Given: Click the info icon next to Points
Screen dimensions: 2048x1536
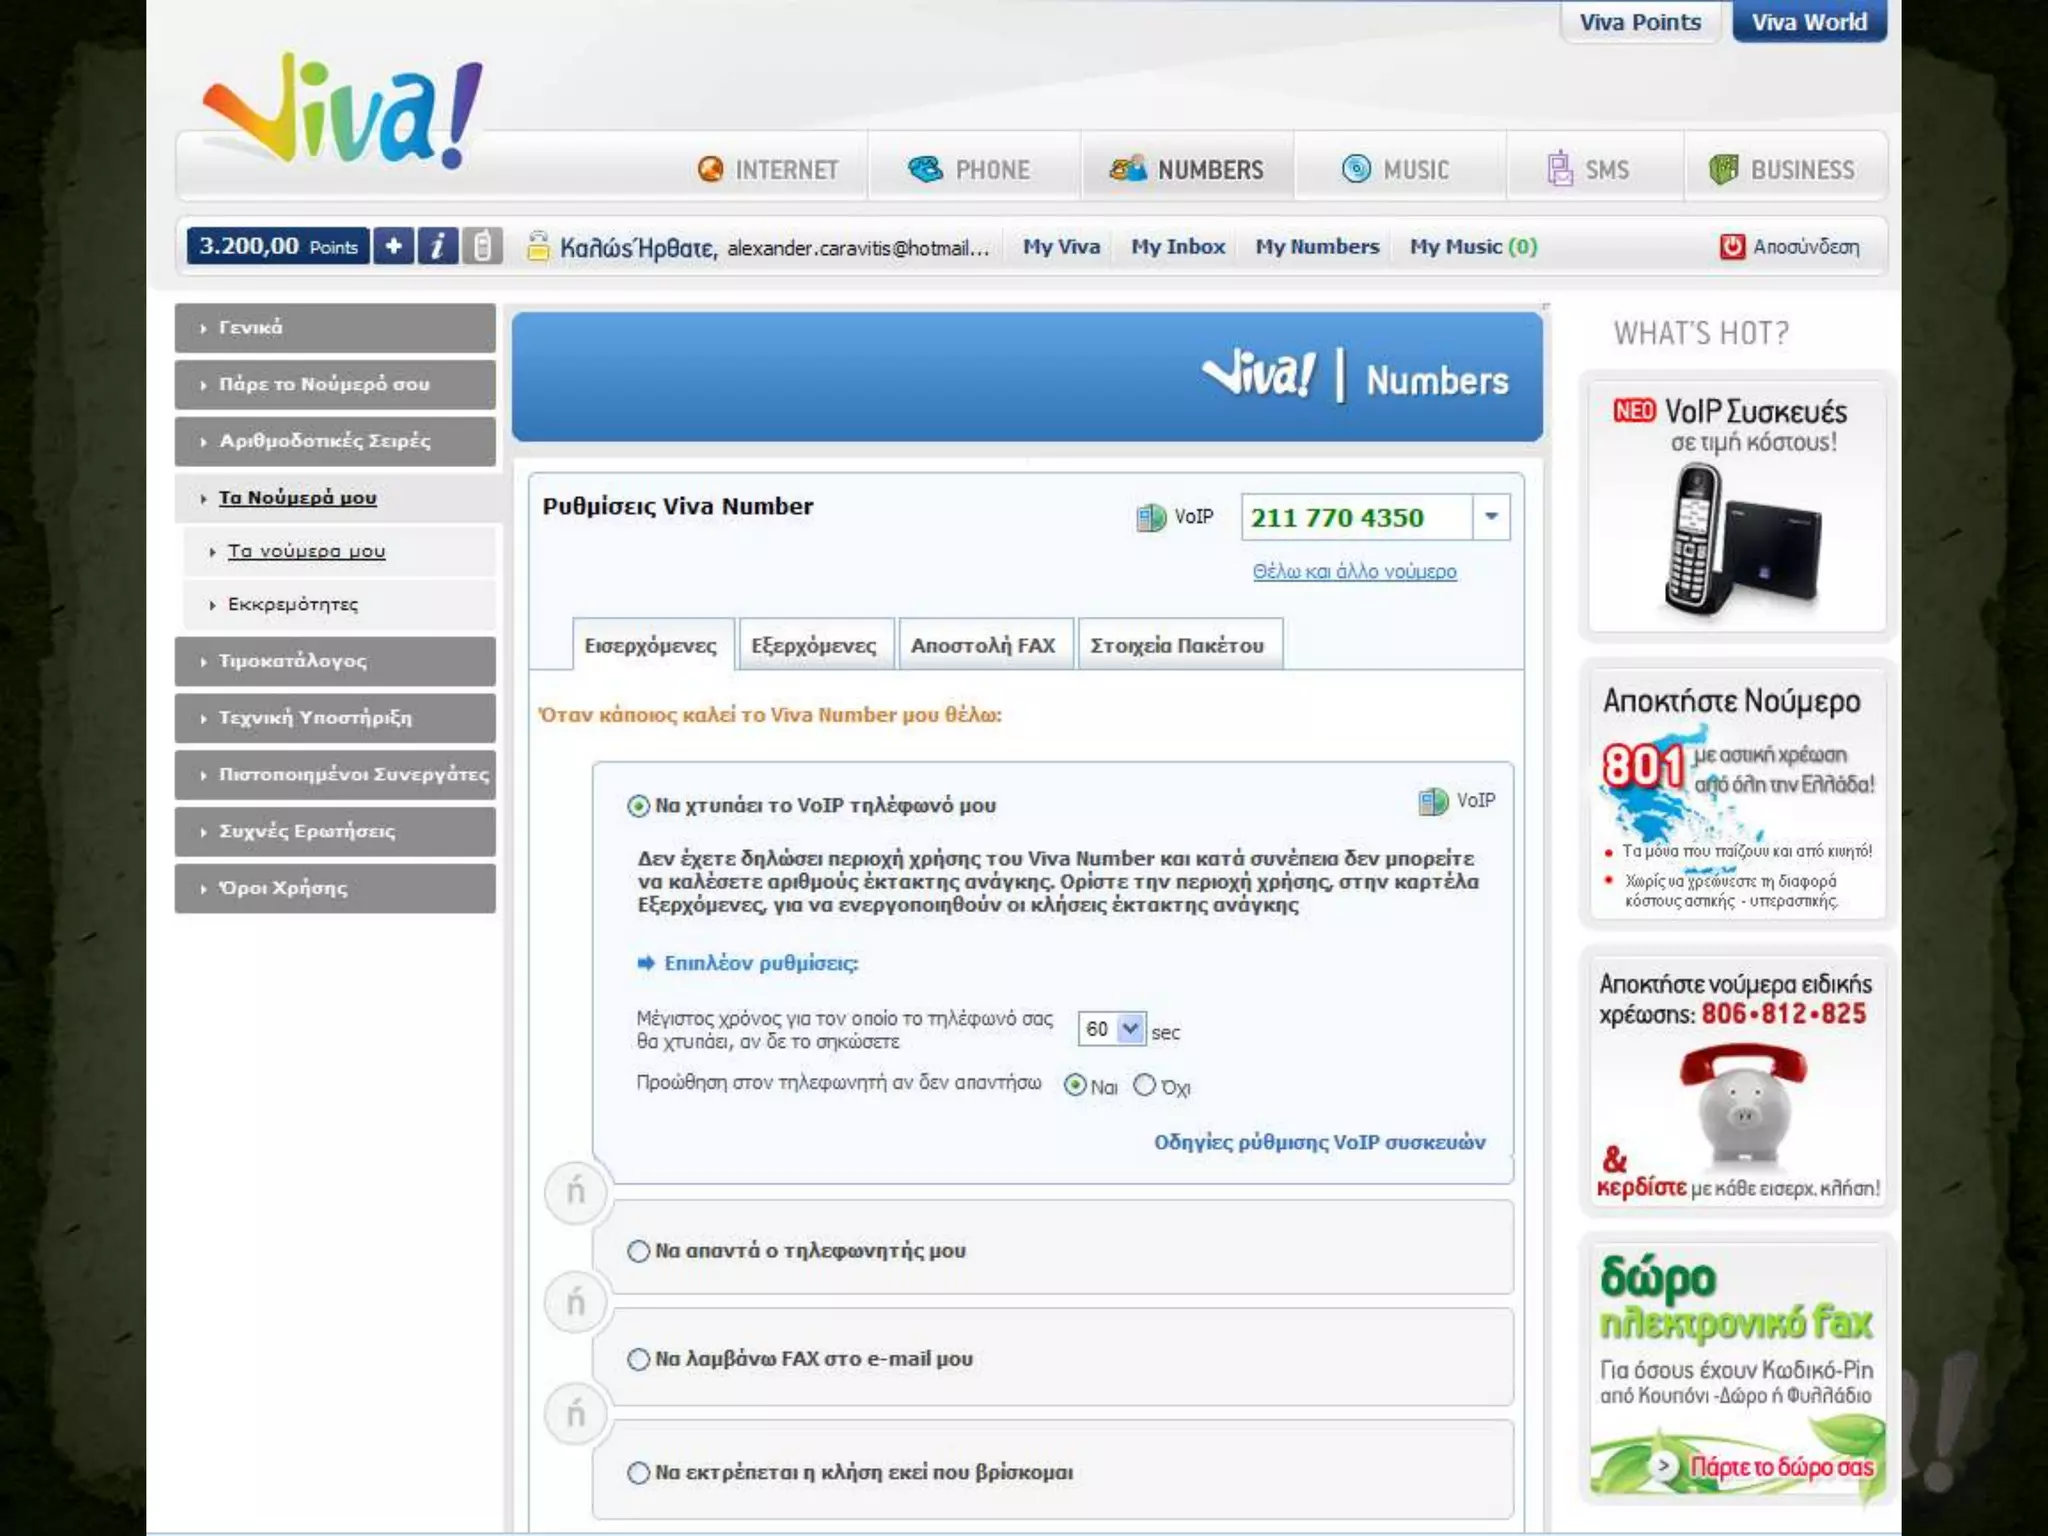Looking at the screenshot, I should pyautogui.click(x=438, y=246).
